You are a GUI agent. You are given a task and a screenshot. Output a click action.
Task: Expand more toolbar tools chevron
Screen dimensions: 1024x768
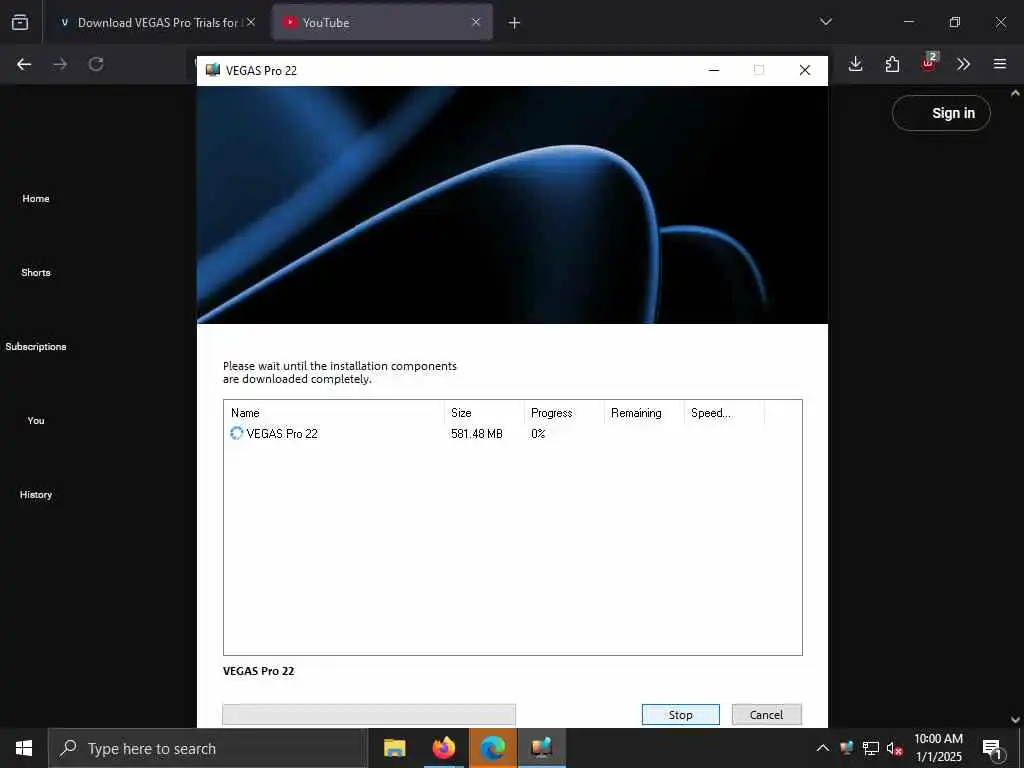point(963,64)
